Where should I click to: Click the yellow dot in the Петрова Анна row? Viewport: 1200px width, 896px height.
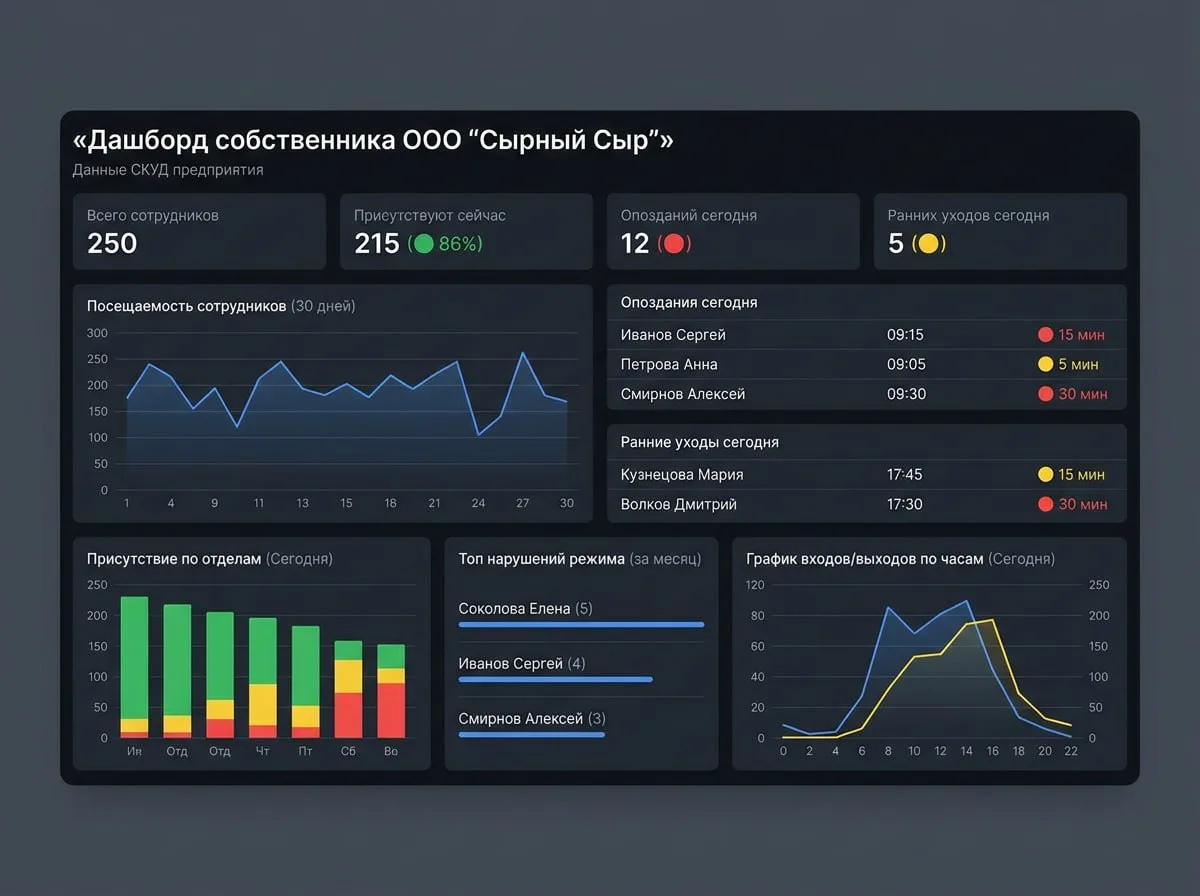(x=1046, y=364)
